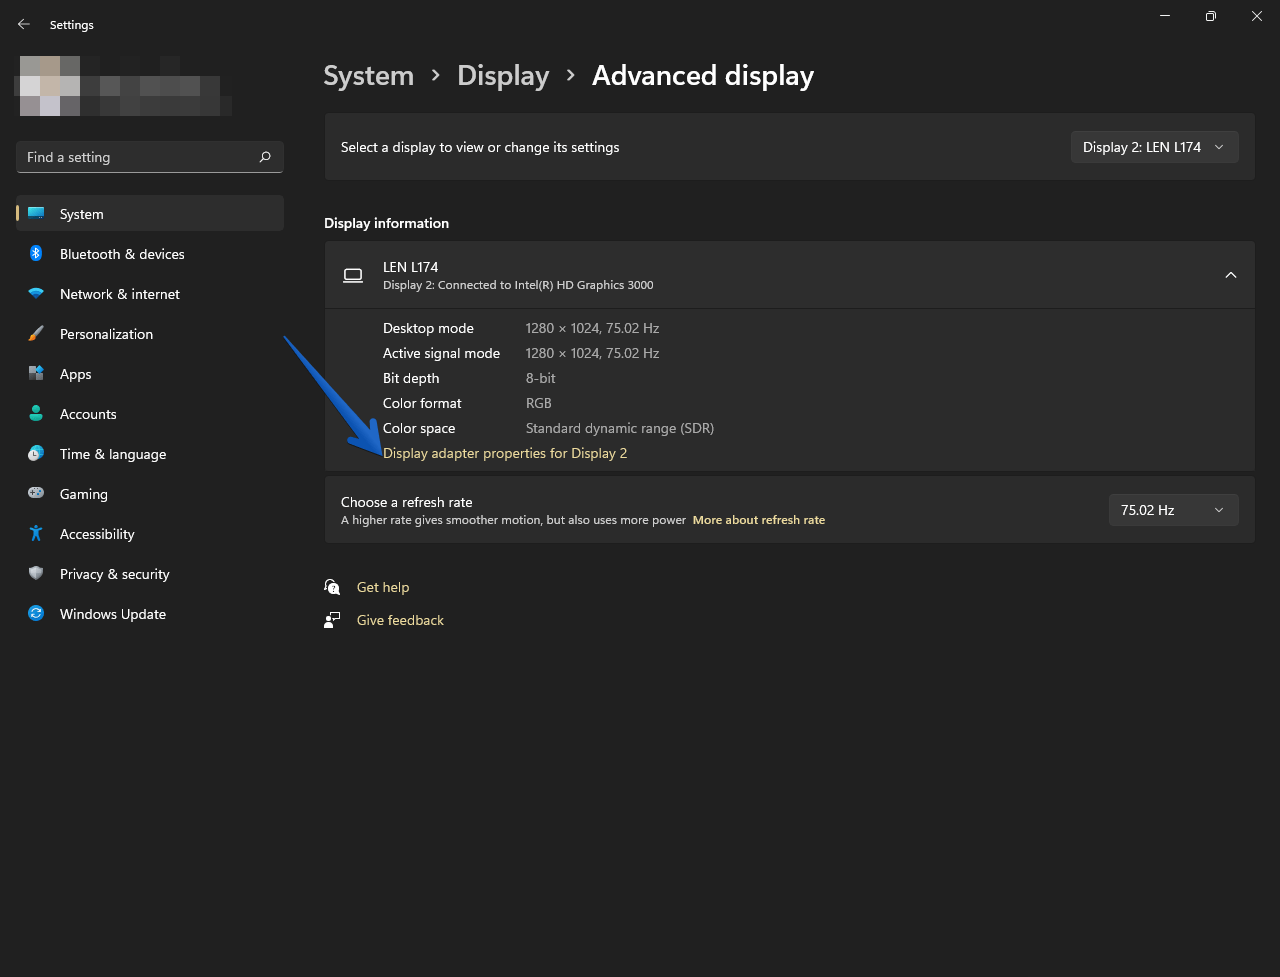
Task: Click the Desktop mode value 1280 × 1024
Action: point(592,328)
